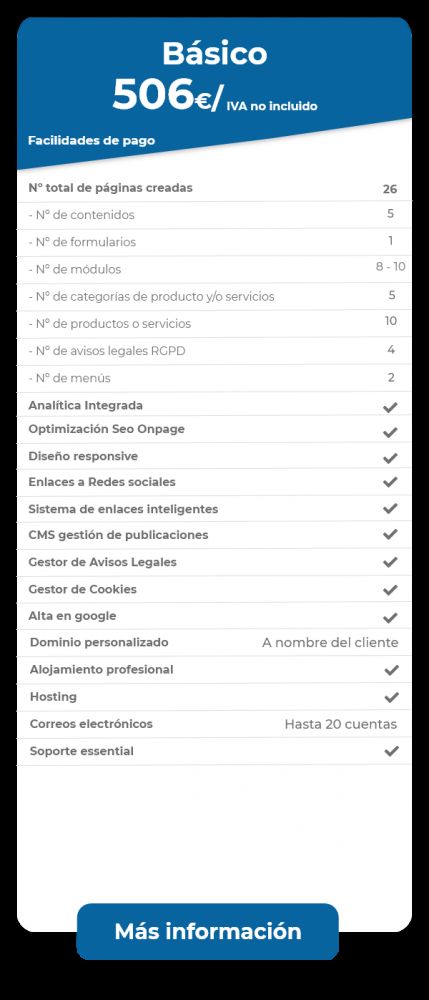Viewport: 429px width, 1000px height.
Task: Click the A nombre del cliente text
Action: point(330,642)
